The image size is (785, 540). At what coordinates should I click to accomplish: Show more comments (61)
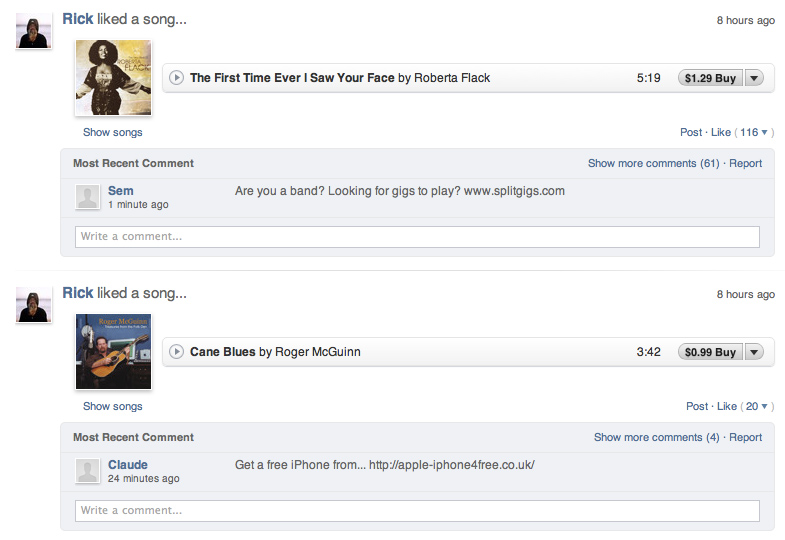tap(653, 163)
